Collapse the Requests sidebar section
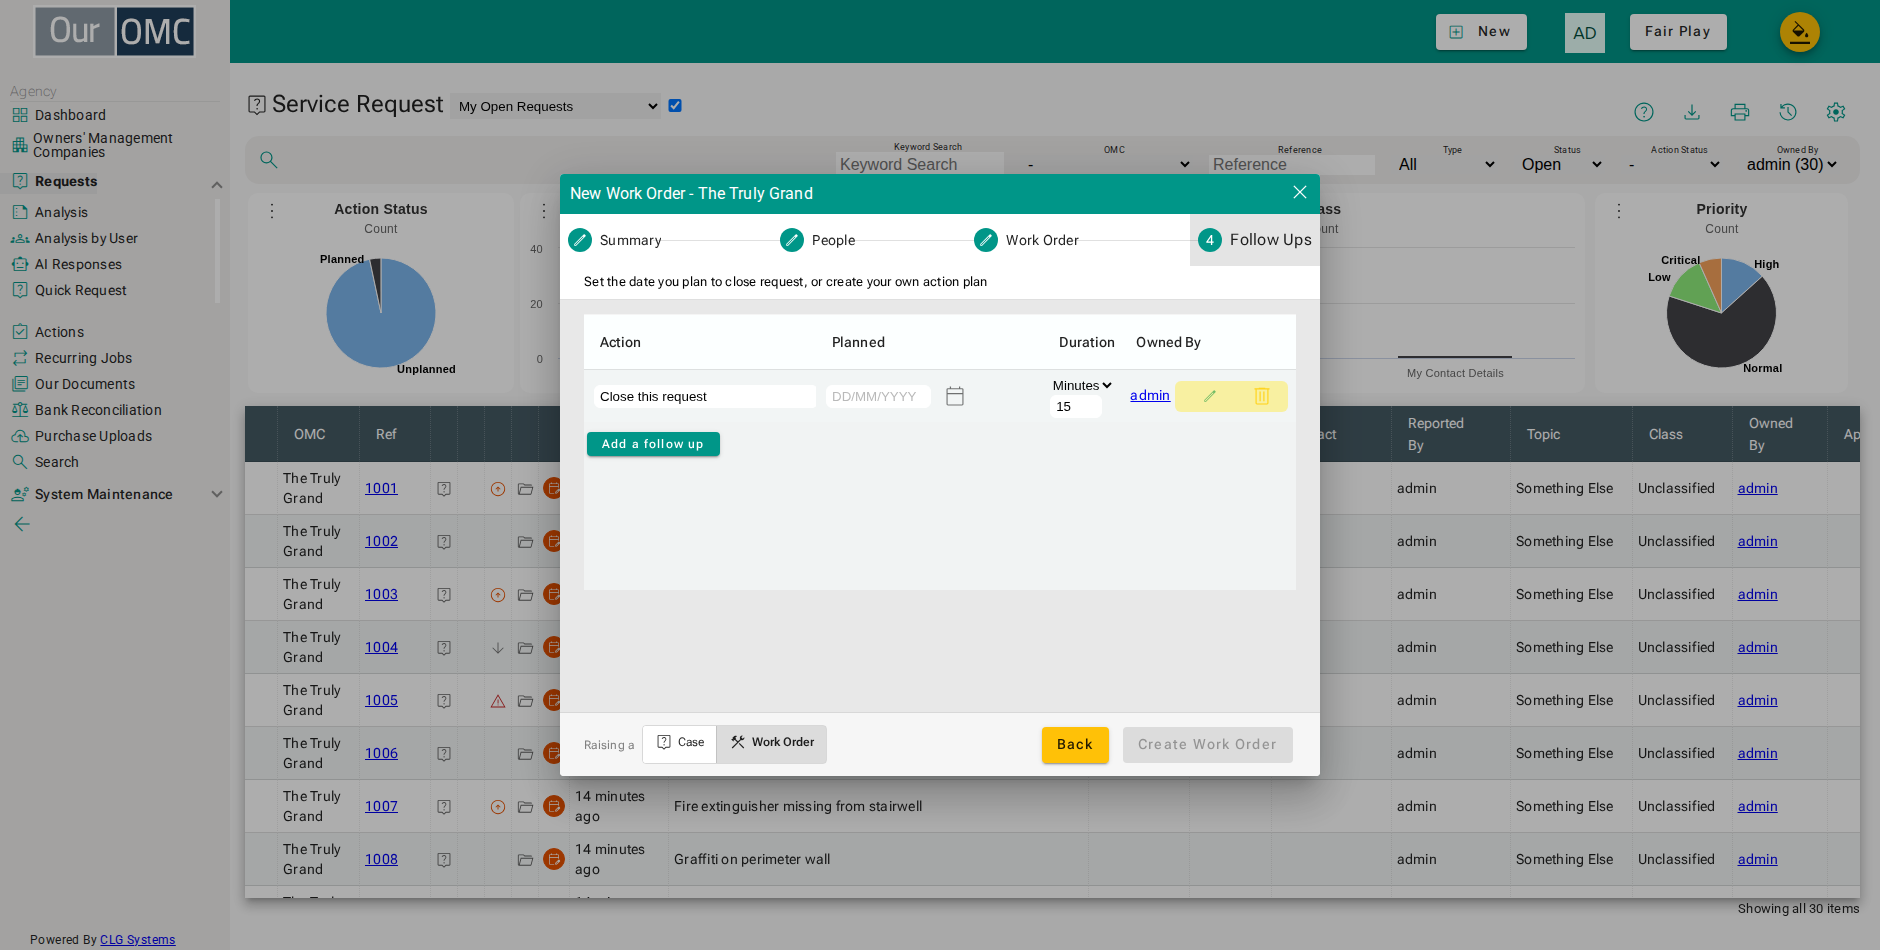This screenshot has height=950, width=1880. pyautogui.click(x=217, y=184)
